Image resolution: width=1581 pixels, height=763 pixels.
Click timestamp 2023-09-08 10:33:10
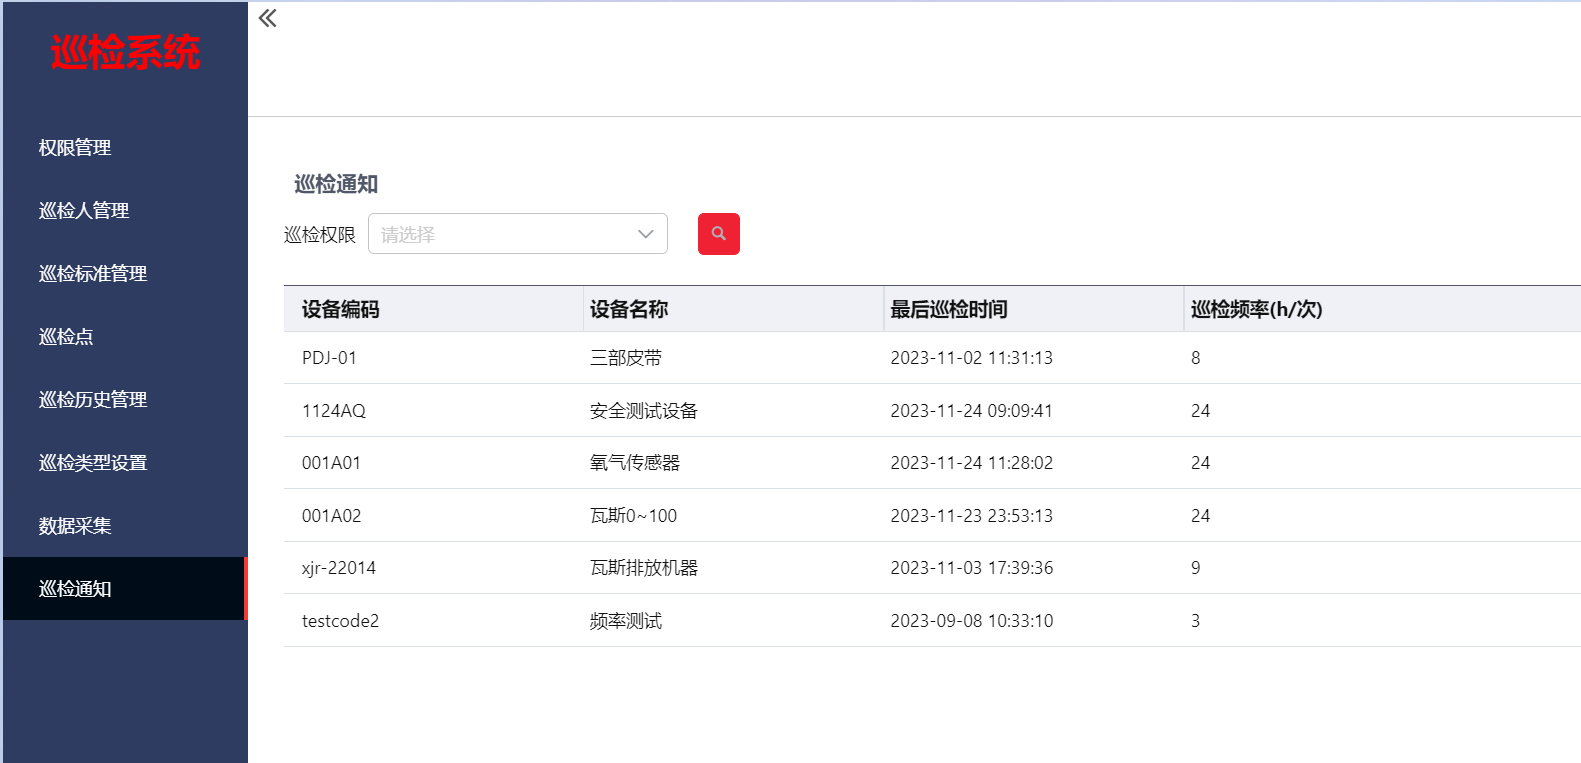[x=972, y=621]
